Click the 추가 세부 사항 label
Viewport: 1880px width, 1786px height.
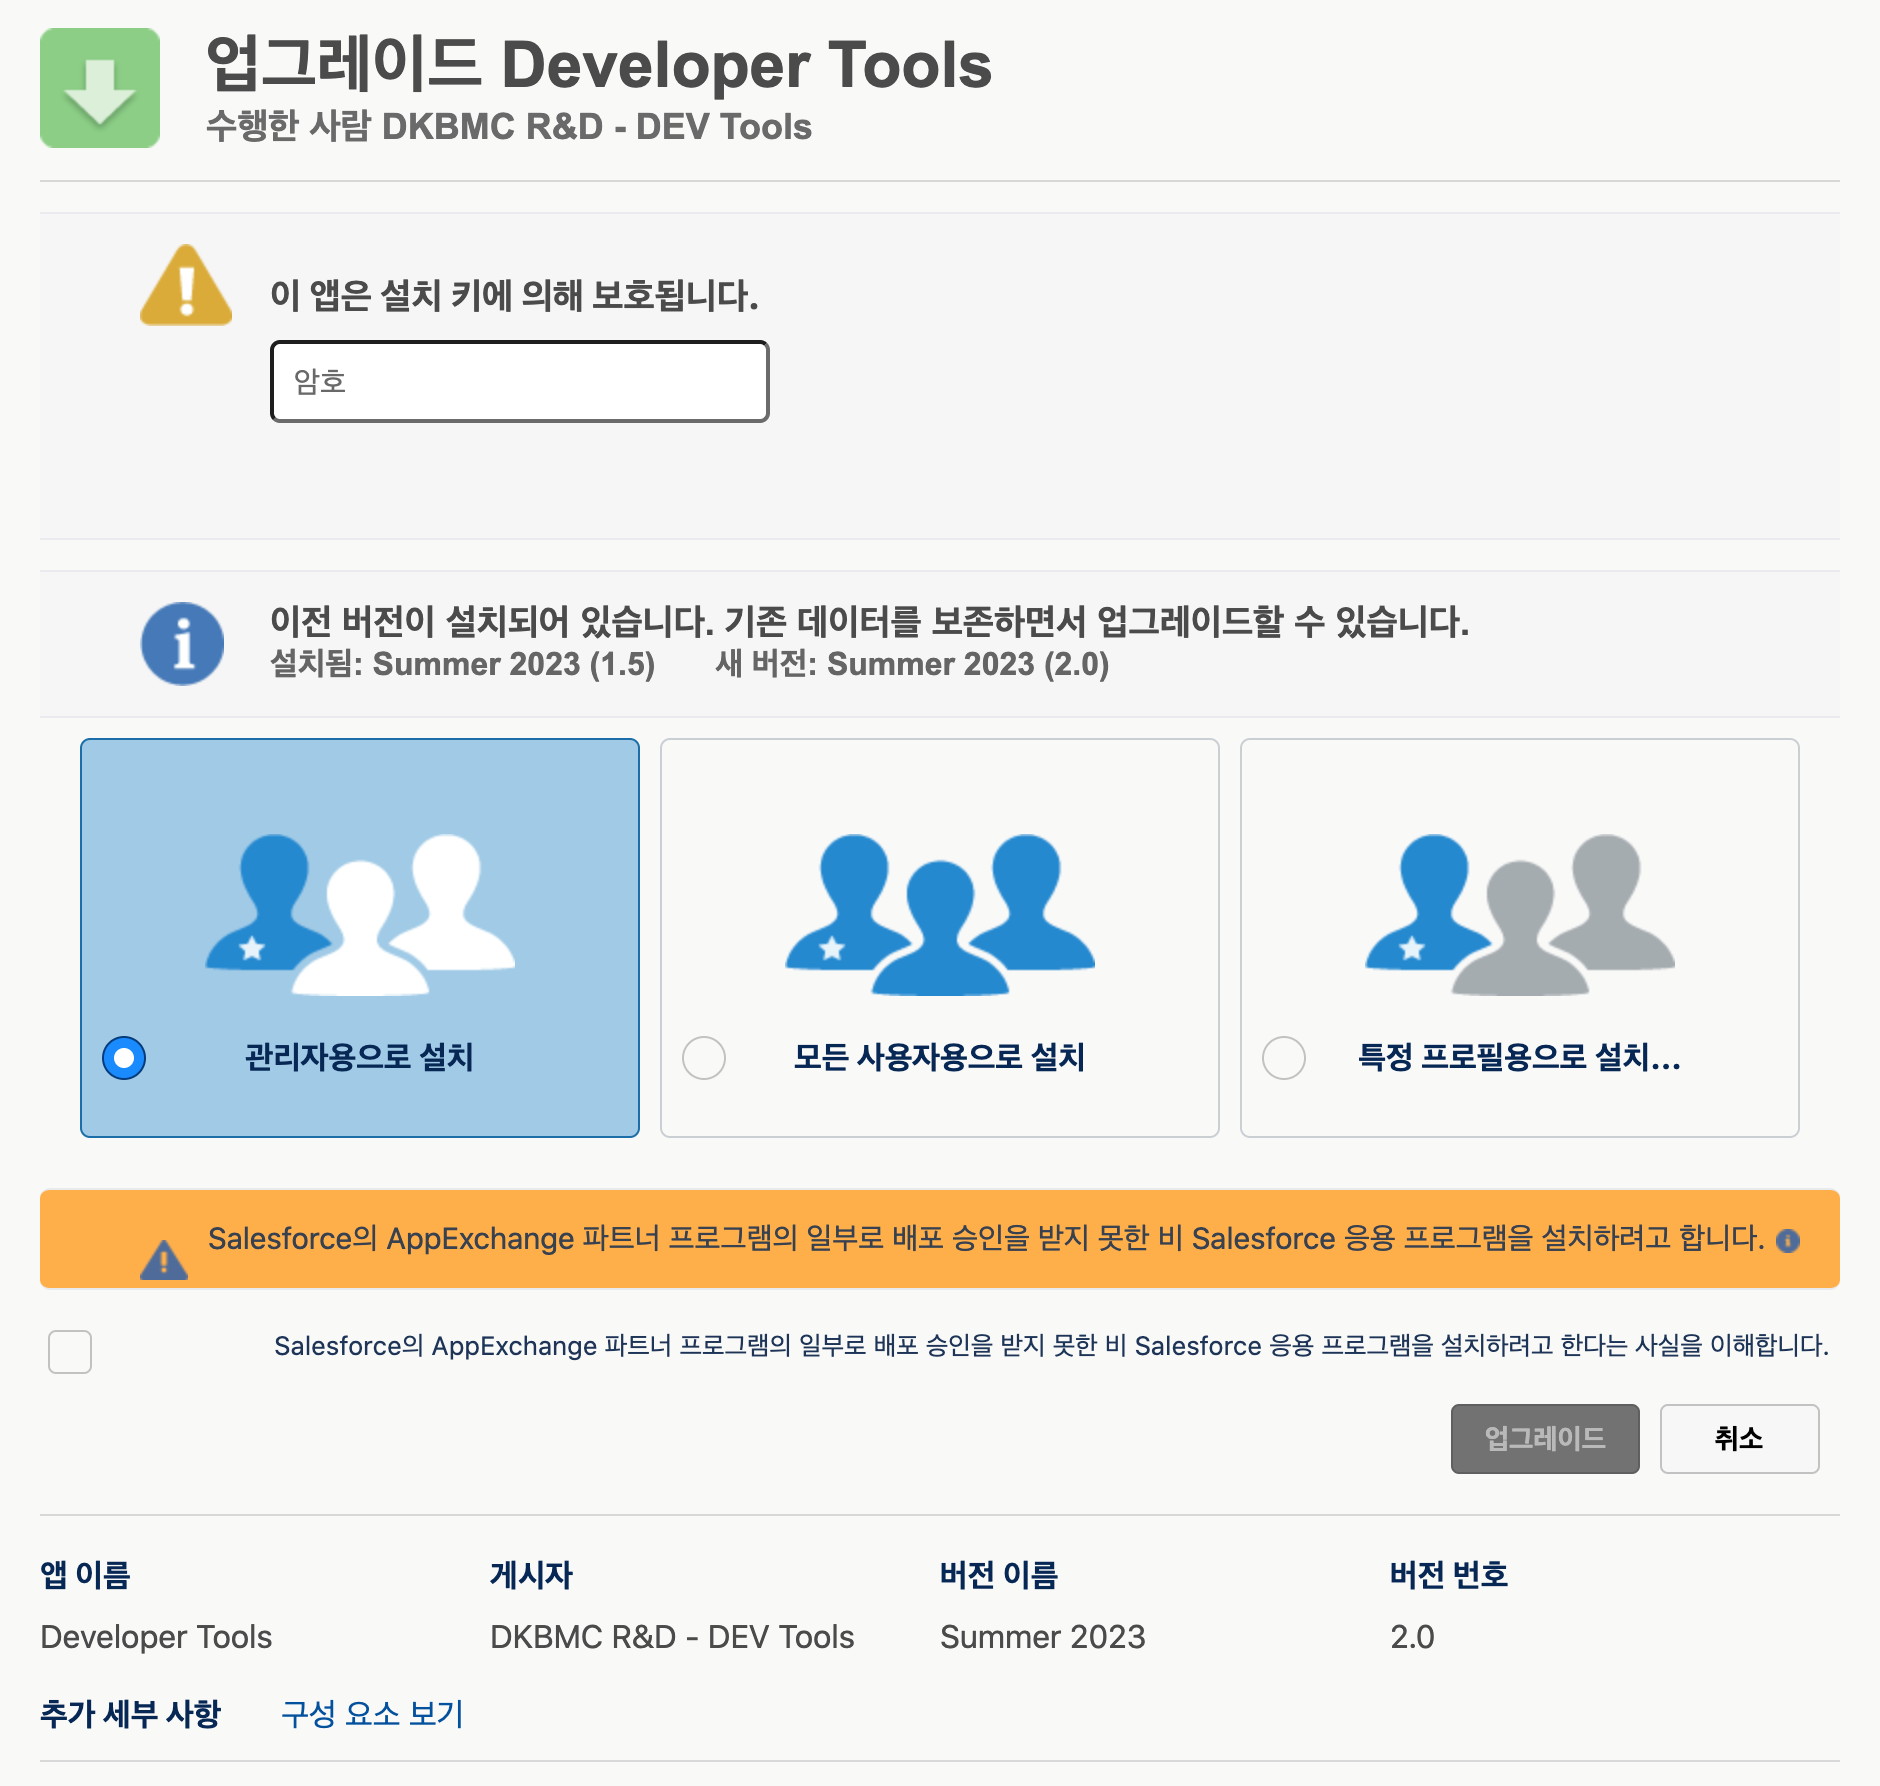point(130,1714)
